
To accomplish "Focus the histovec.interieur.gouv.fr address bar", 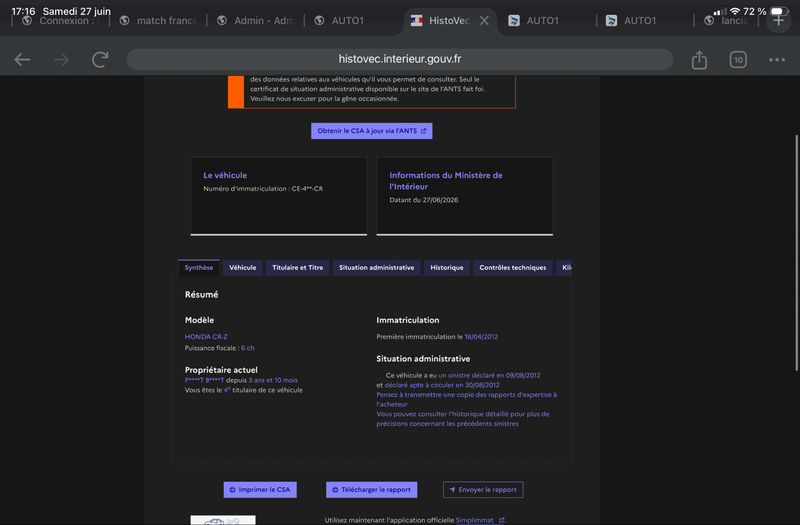I will tap(399, 59).
